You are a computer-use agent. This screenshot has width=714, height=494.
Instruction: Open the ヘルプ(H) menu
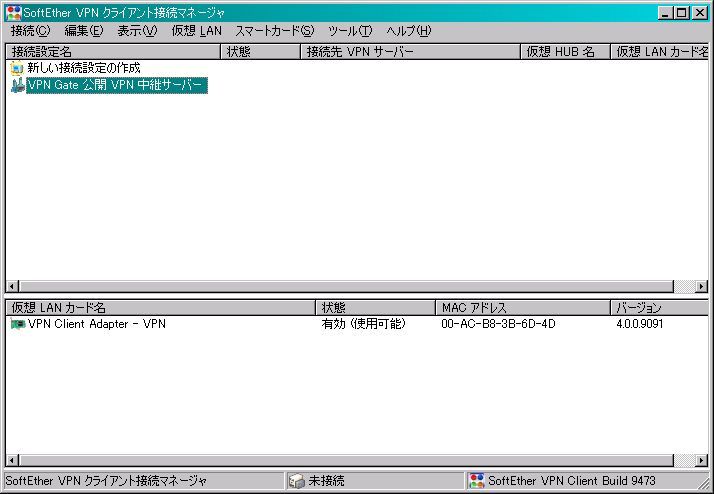(x=408, y=31)
